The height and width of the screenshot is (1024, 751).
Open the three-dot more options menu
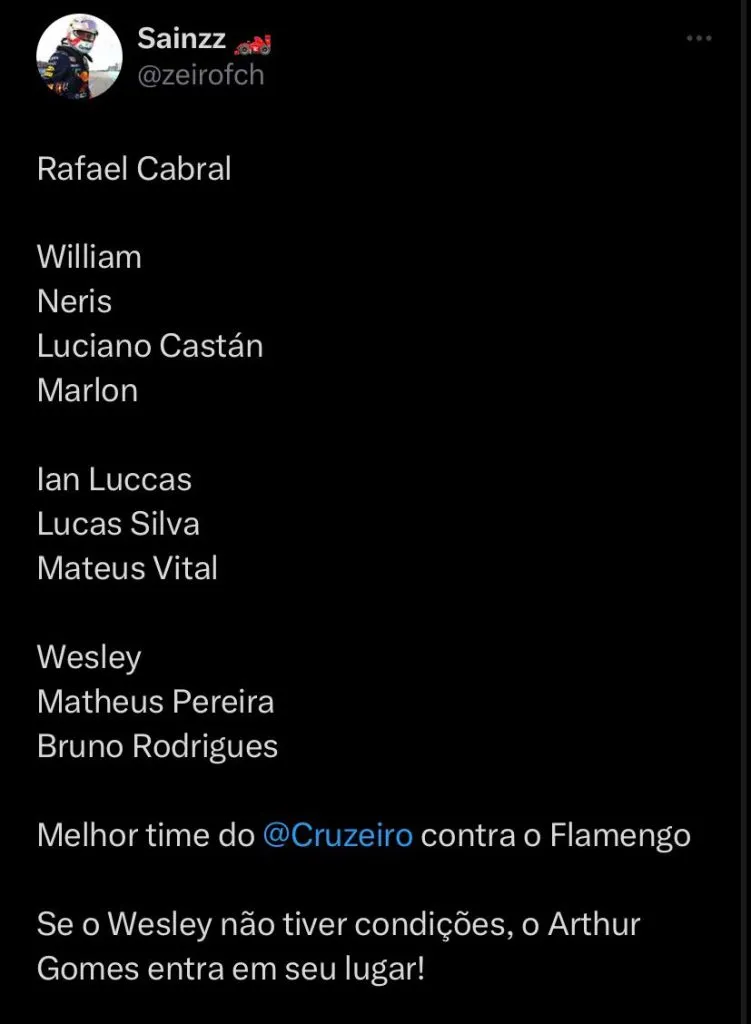click(698, 38)
